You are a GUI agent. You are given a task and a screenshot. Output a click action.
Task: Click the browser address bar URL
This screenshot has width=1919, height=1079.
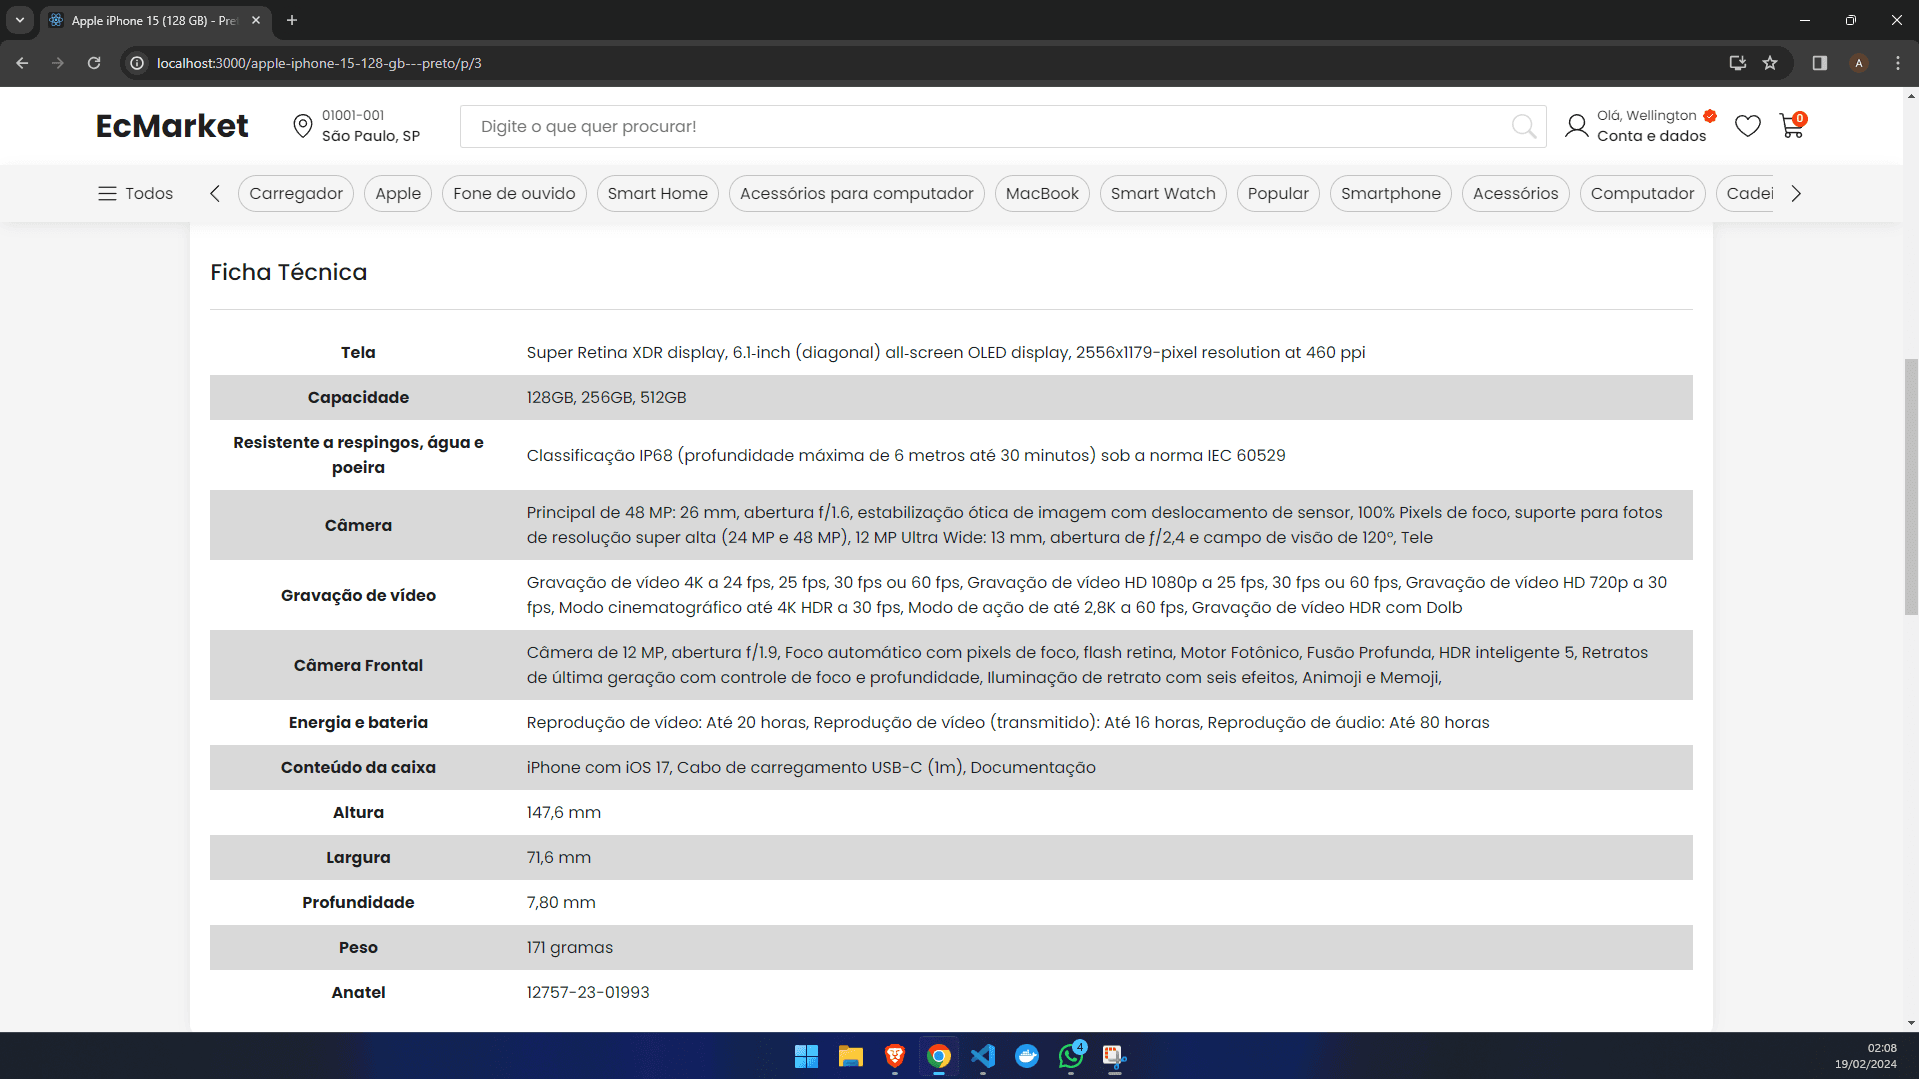tap(319, 63)
